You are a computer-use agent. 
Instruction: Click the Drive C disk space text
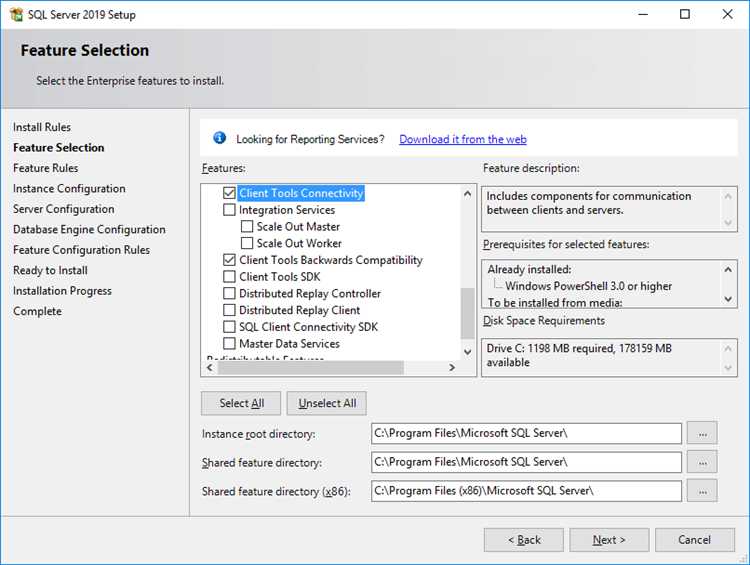(x=579, y=355)
